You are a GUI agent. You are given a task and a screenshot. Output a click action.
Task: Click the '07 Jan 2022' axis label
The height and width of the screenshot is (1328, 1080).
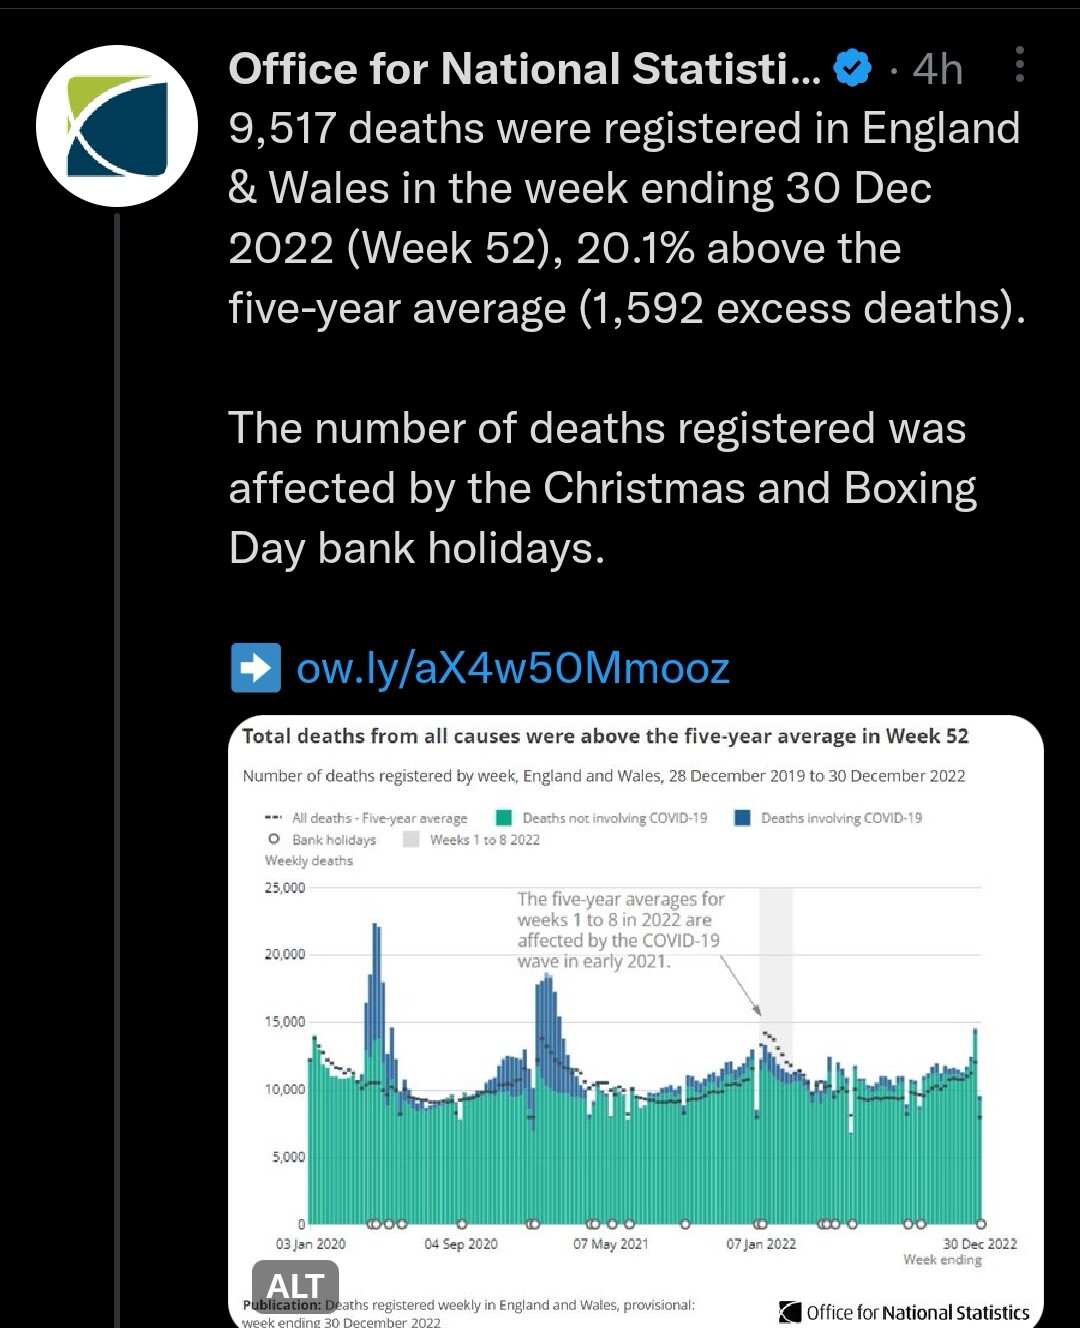pos(761,1244)
